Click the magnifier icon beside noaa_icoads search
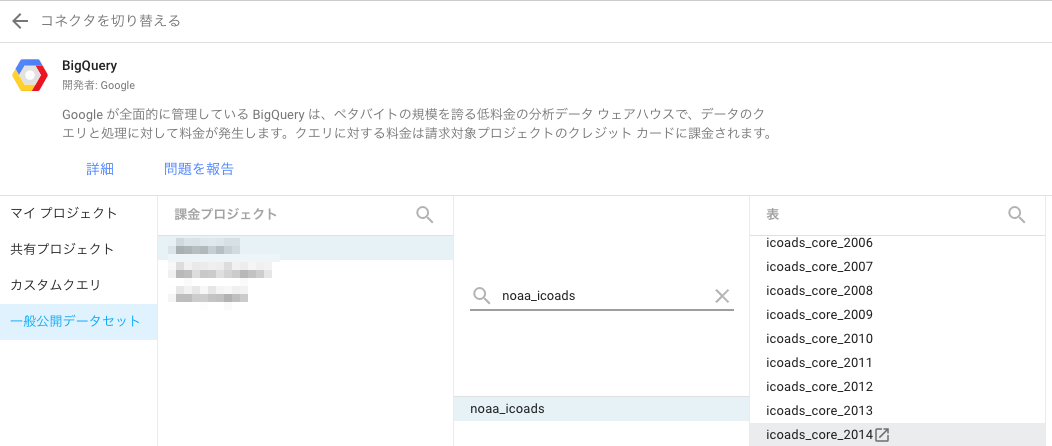 pos(481,296)
